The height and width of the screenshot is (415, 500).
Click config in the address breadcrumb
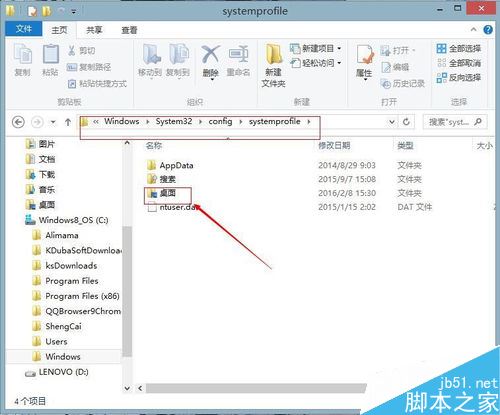tap(220, 121)
